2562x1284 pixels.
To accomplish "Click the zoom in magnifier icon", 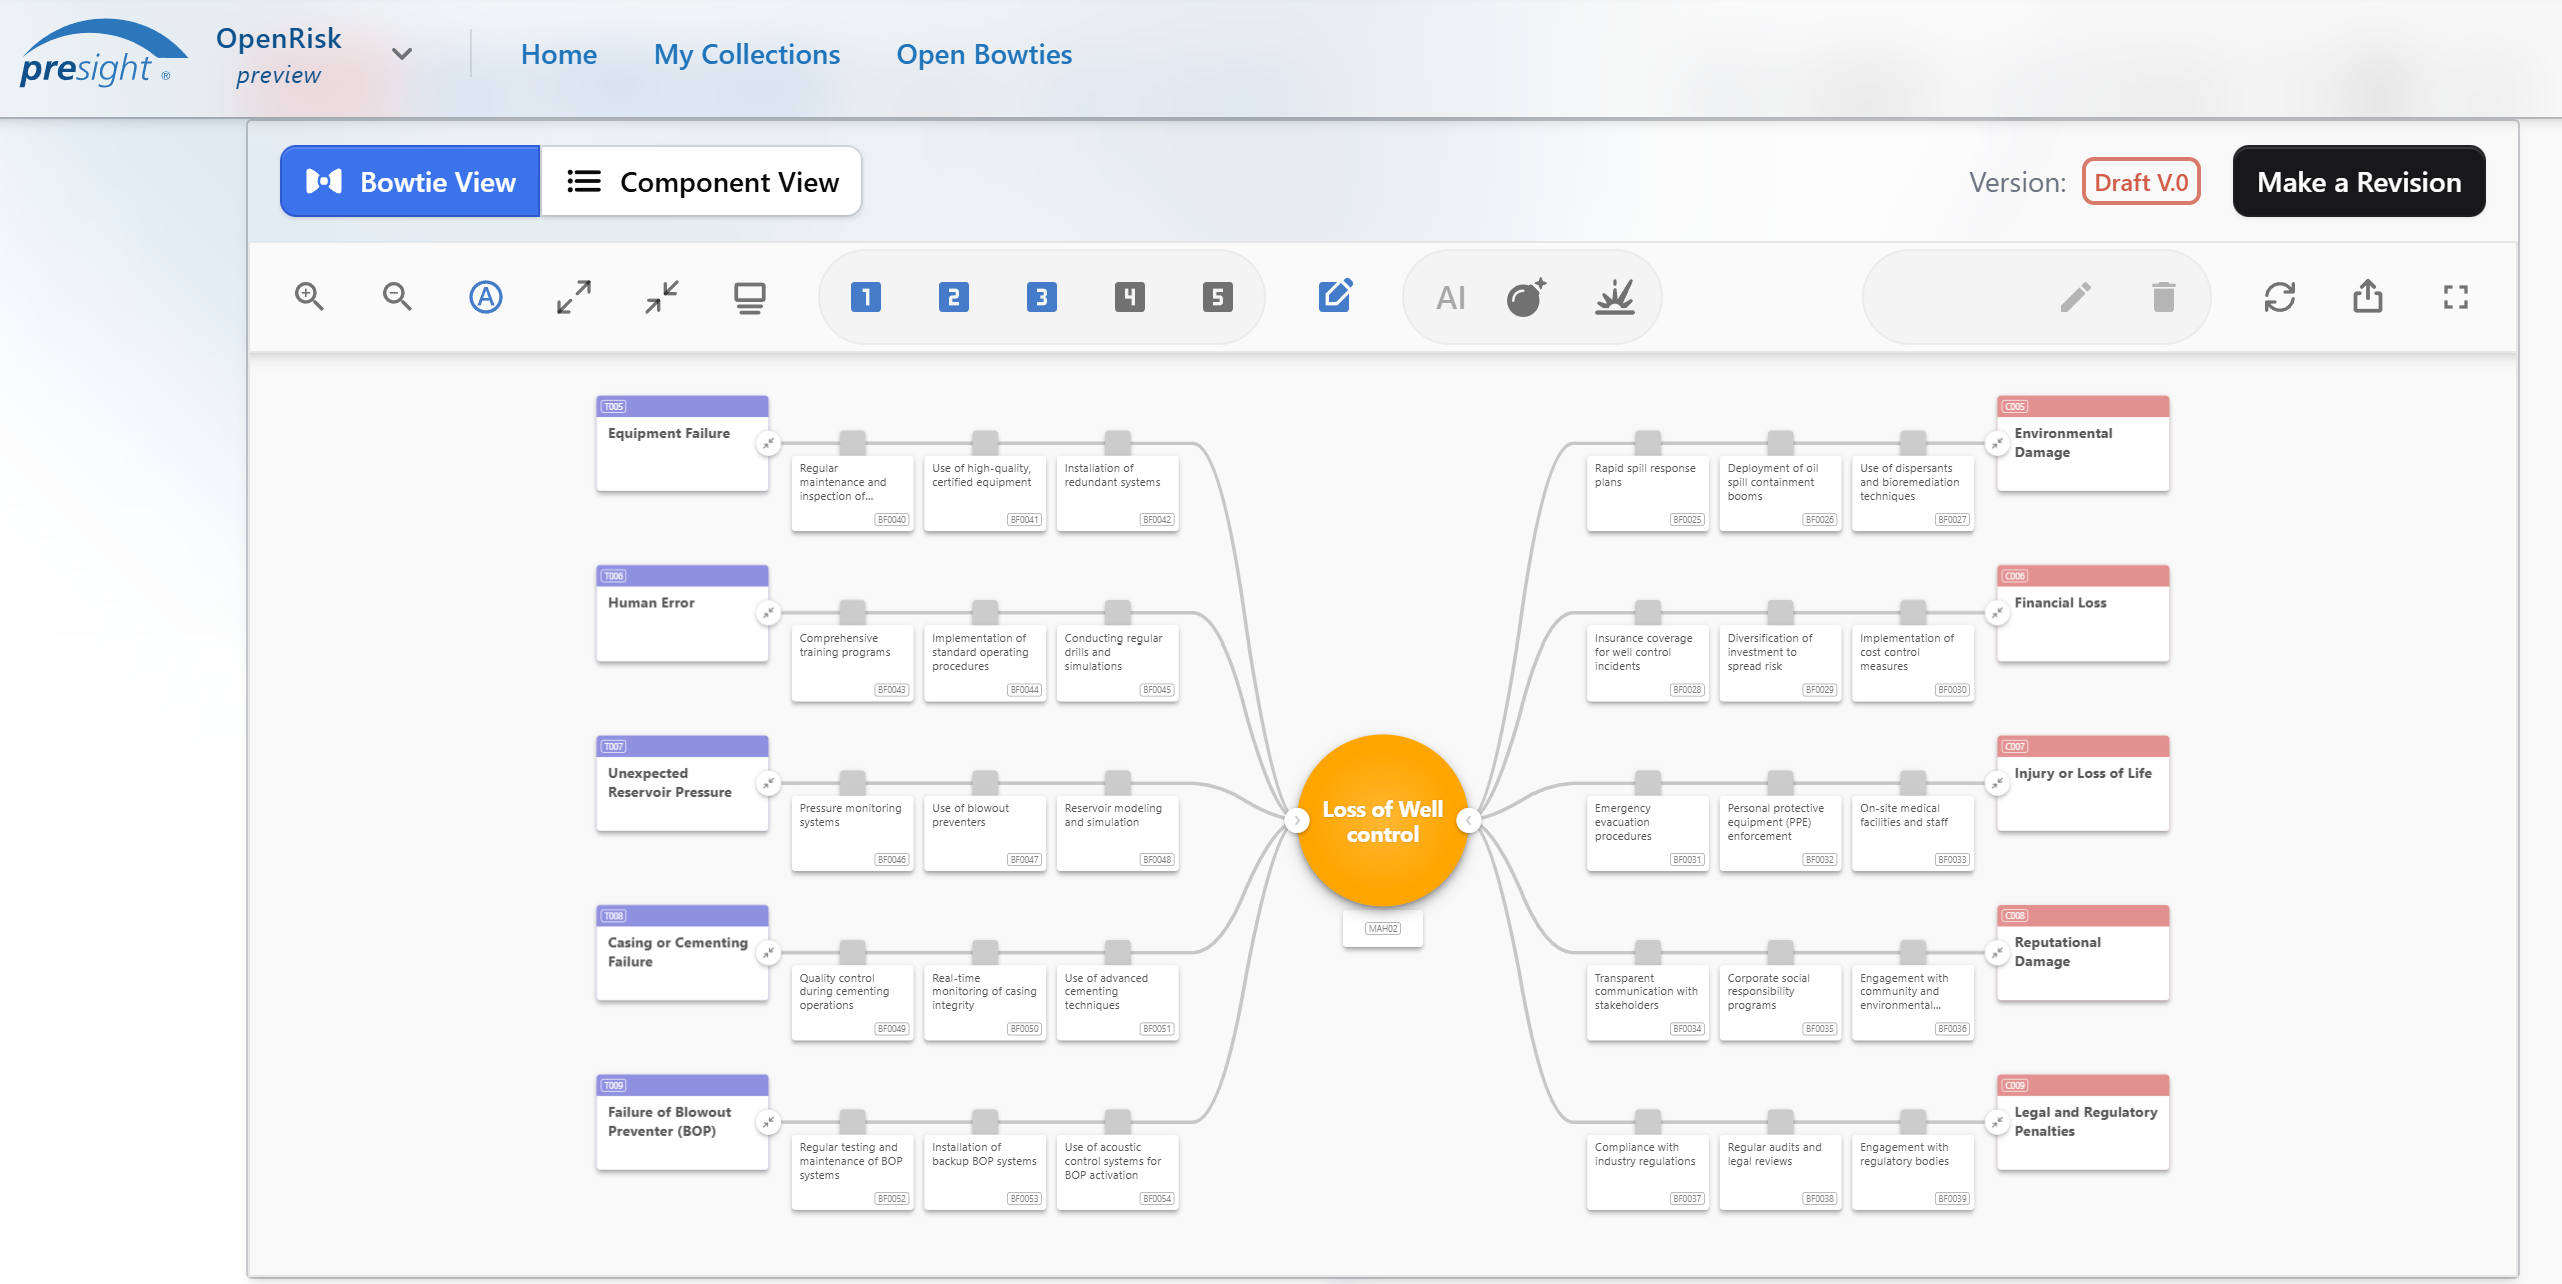I will 309,297.
